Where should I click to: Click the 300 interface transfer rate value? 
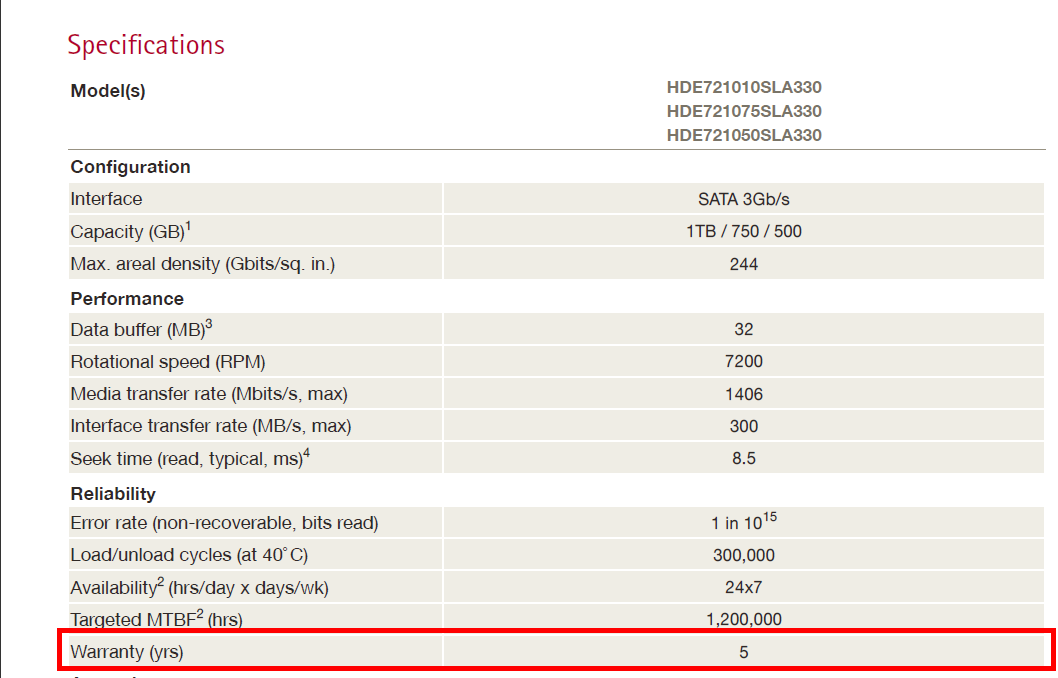pos(744,426)
